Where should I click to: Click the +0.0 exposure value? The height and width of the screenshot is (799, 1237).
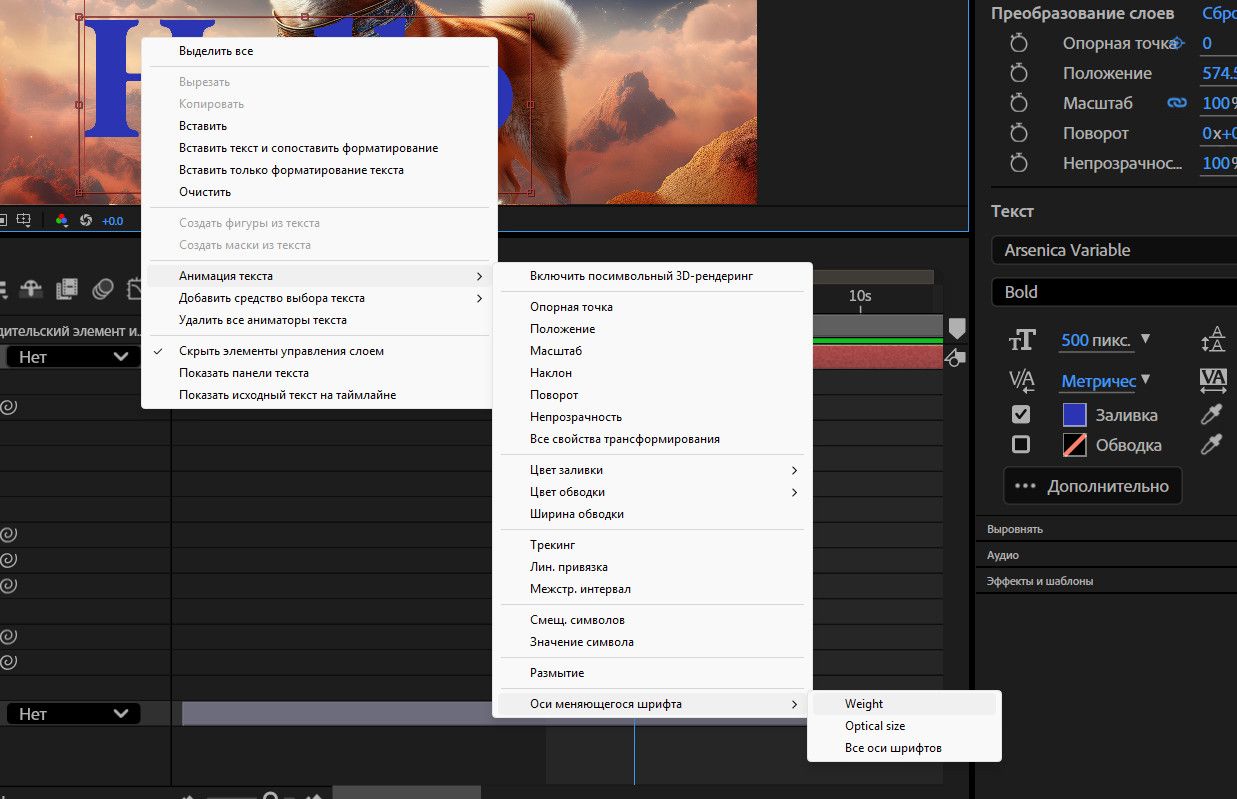113,221
